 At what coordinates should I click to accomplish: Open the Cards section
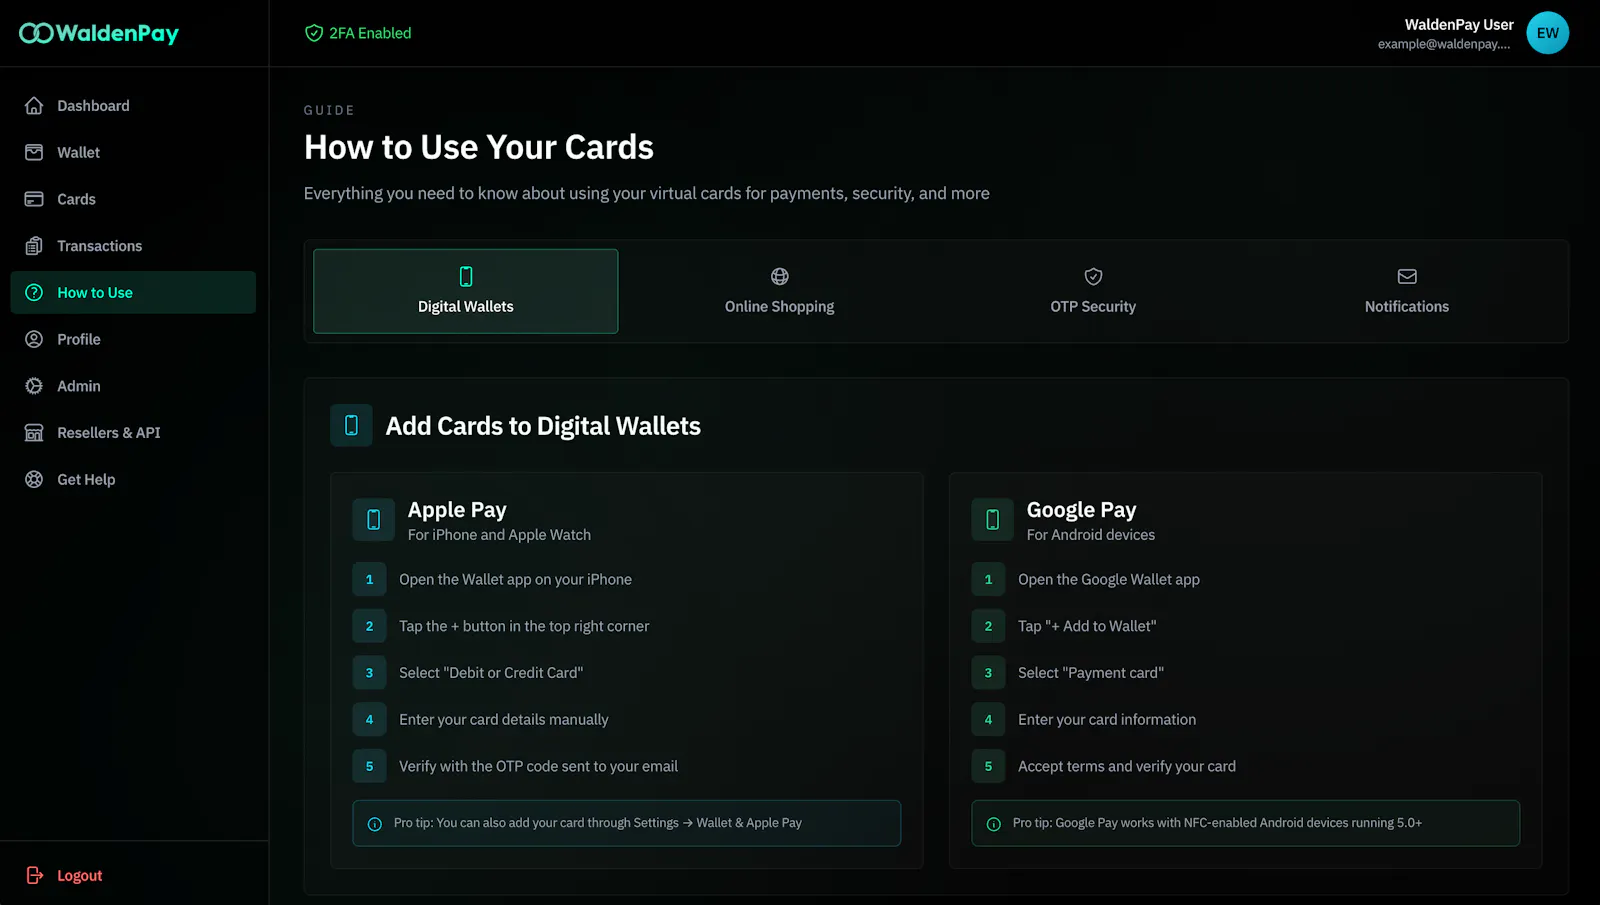coord(133,199)
